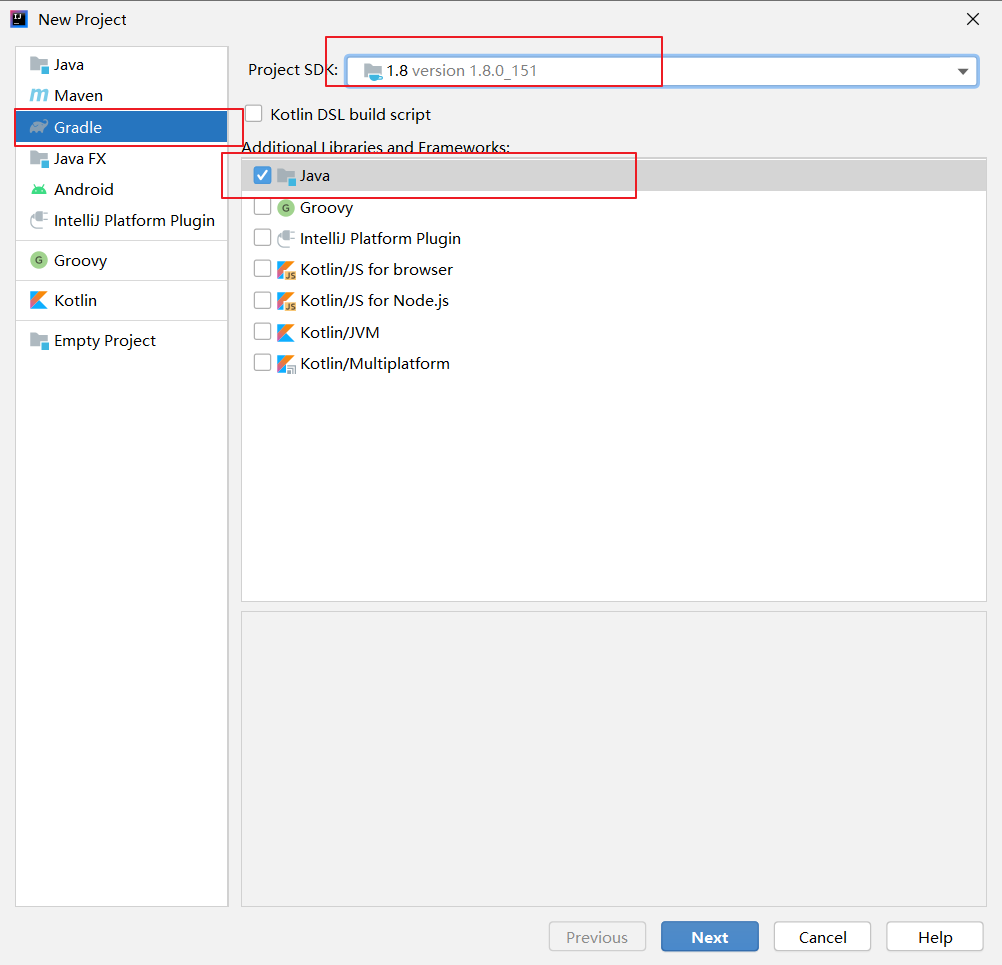Select Java project type in sidebar

(121, 65)
